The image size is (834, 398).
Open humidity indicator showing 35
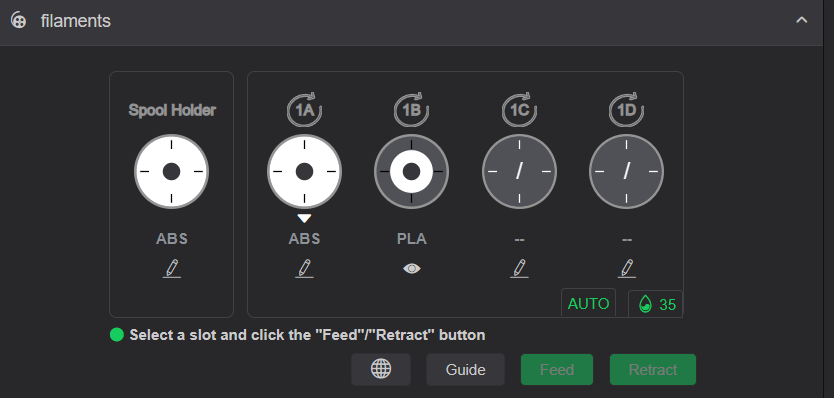[655, 304]
